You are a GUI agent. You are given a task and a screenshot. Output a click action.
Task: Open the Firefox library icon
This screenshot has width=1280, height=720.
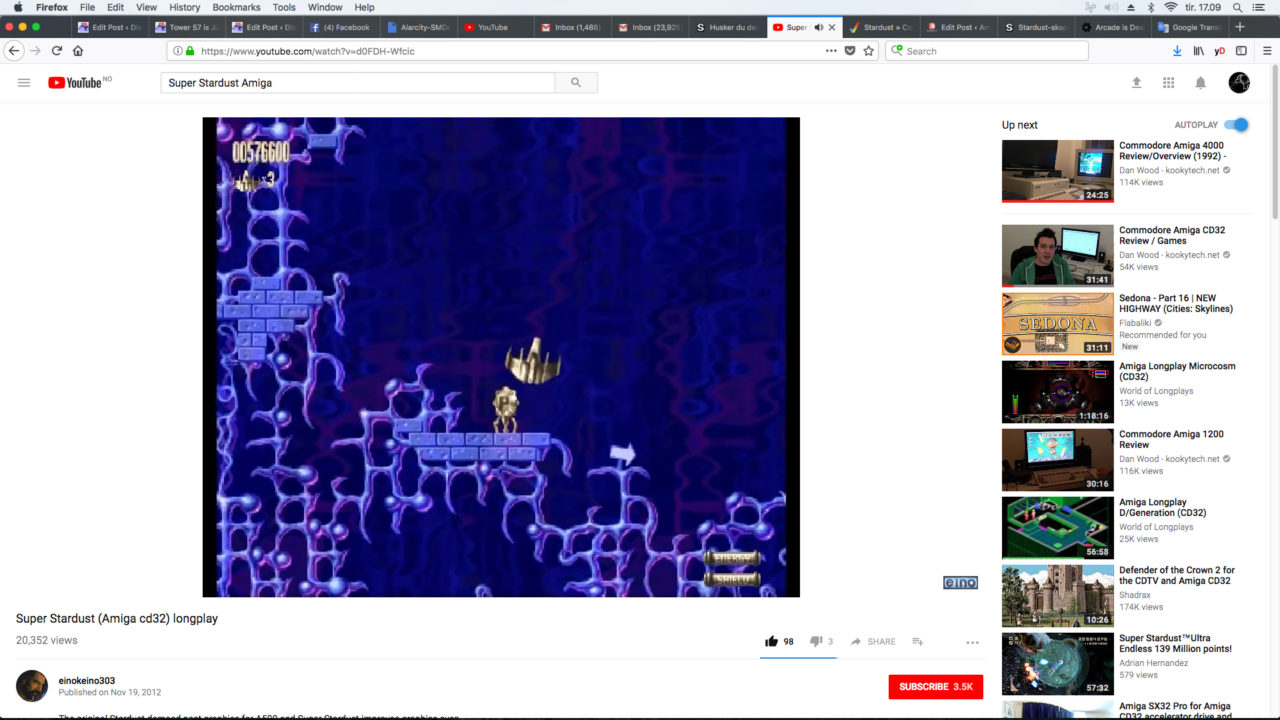click(1199, 51)
